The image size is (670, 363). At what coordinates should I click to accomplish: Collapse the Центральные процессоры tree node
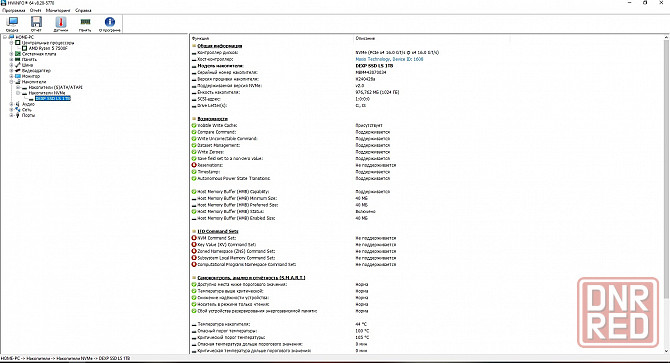[12, 43]
